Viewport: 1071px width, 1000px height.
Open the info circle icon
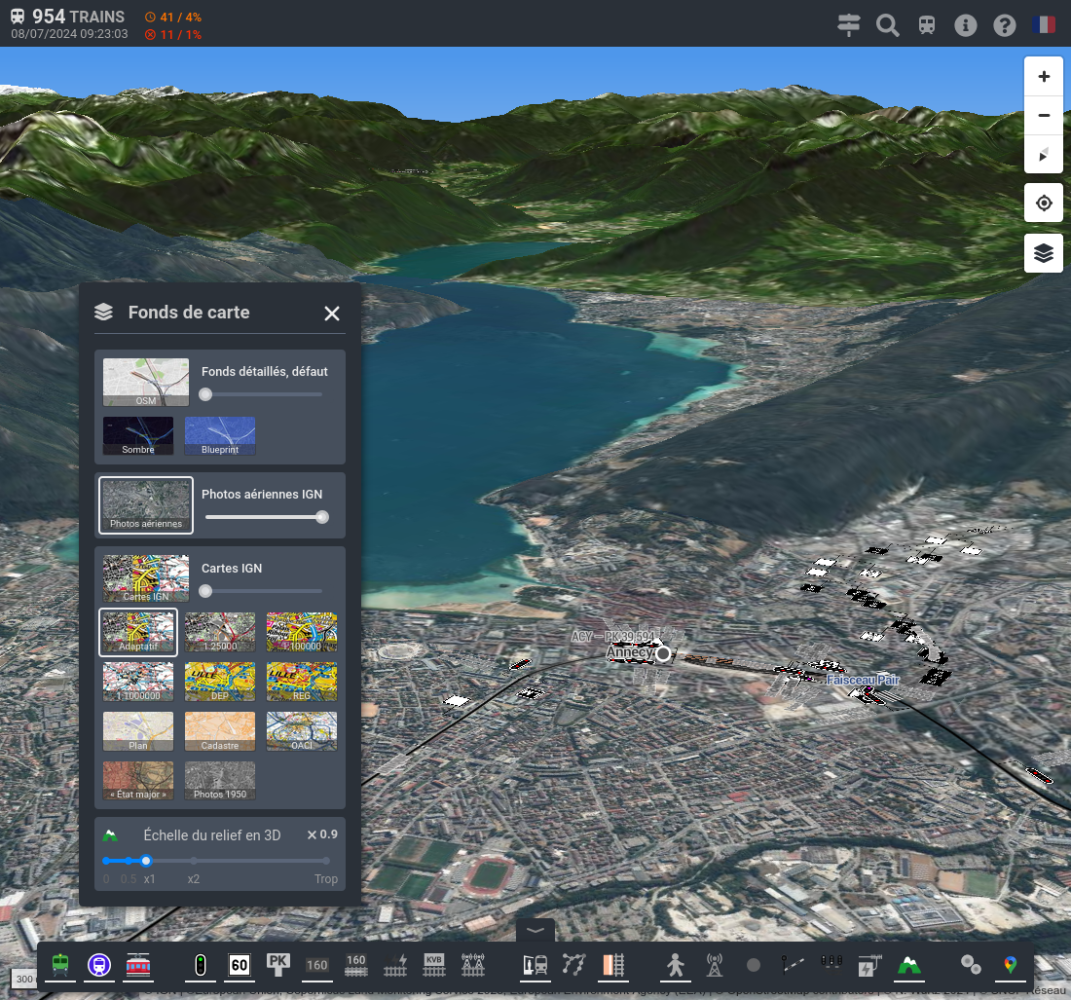[x=965, y=25]
